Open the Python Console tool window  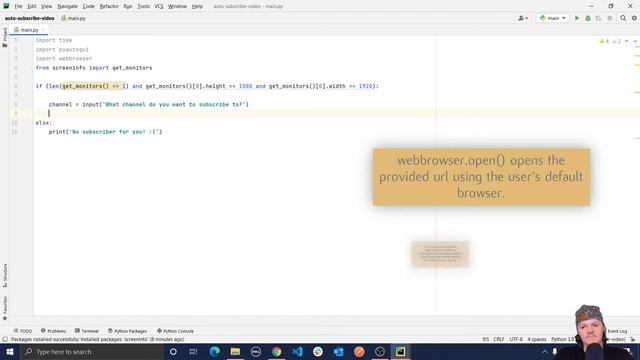[x=175, y=331]
